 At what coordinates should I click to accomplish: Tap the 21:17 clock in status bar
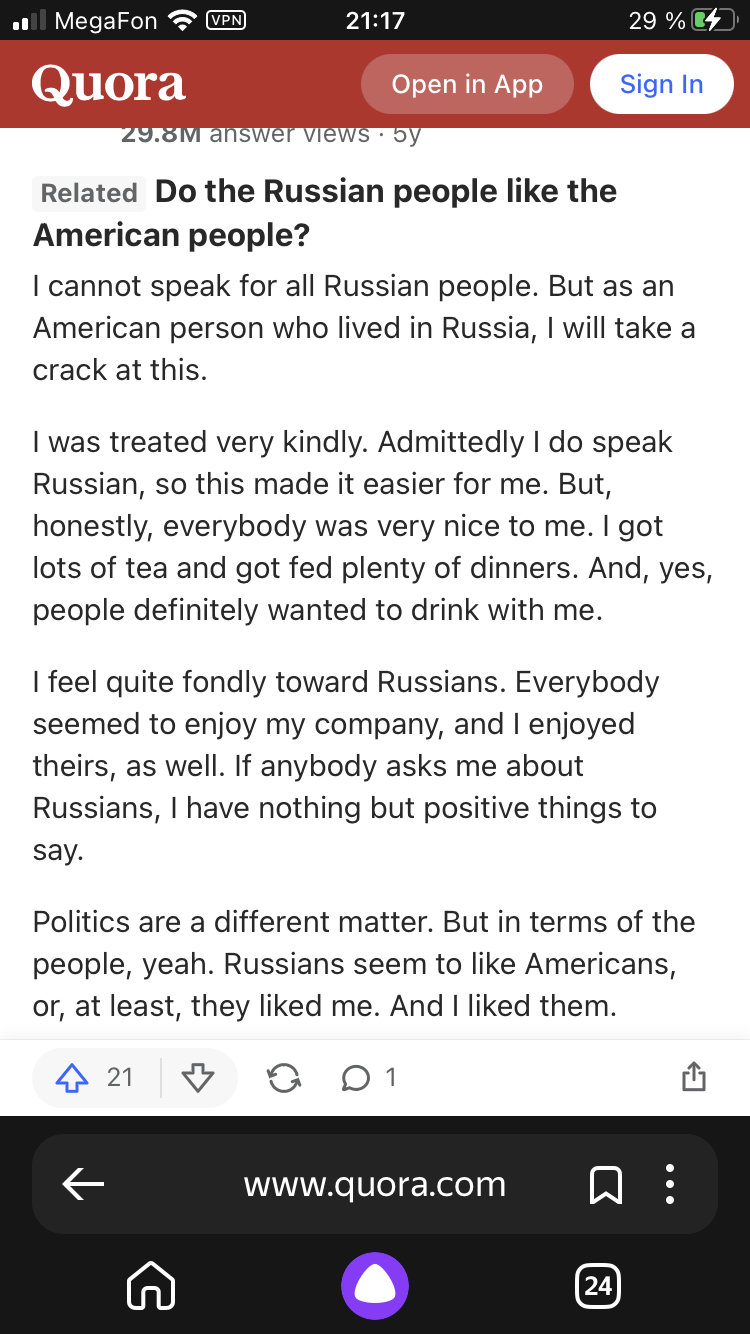pos(375,20)
